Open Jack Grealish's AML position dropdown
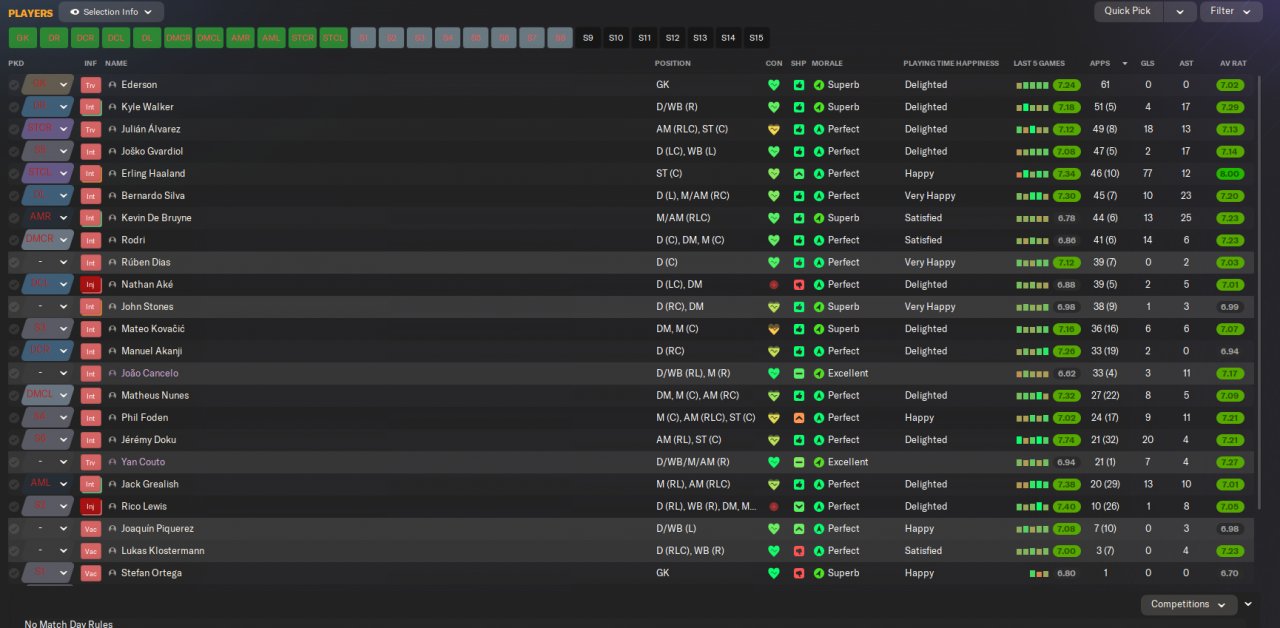Image resolution: width=1280 pixels, height=628 pixels. click(x=48, y=484)
